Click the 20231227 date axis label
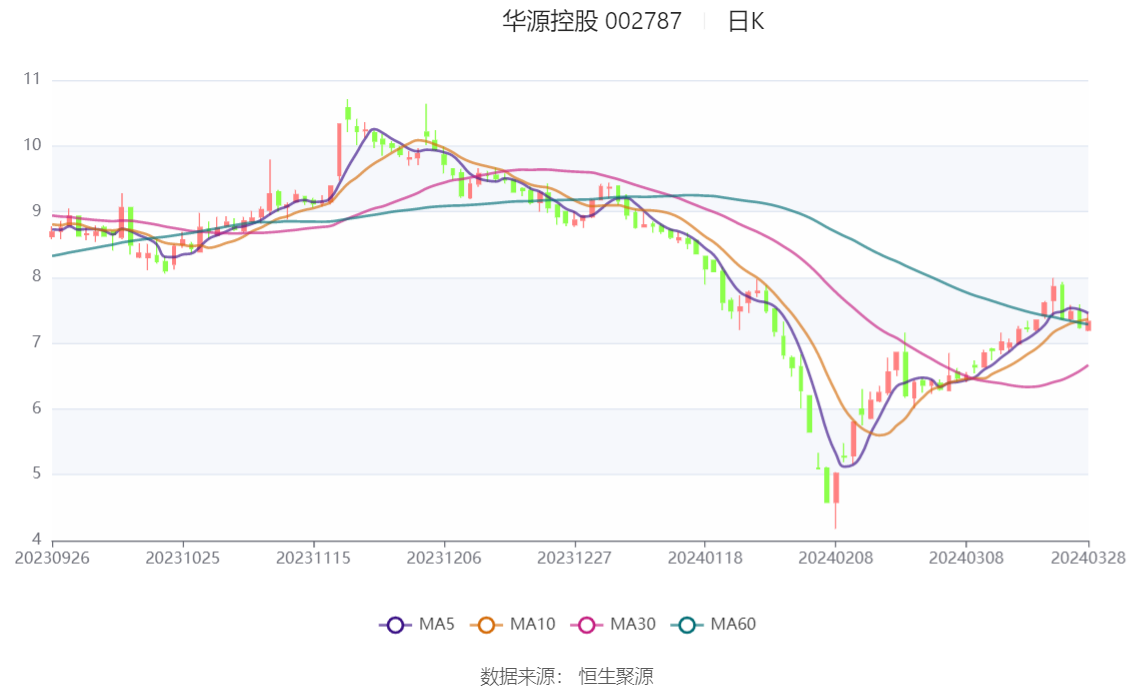 coord(574,557)
